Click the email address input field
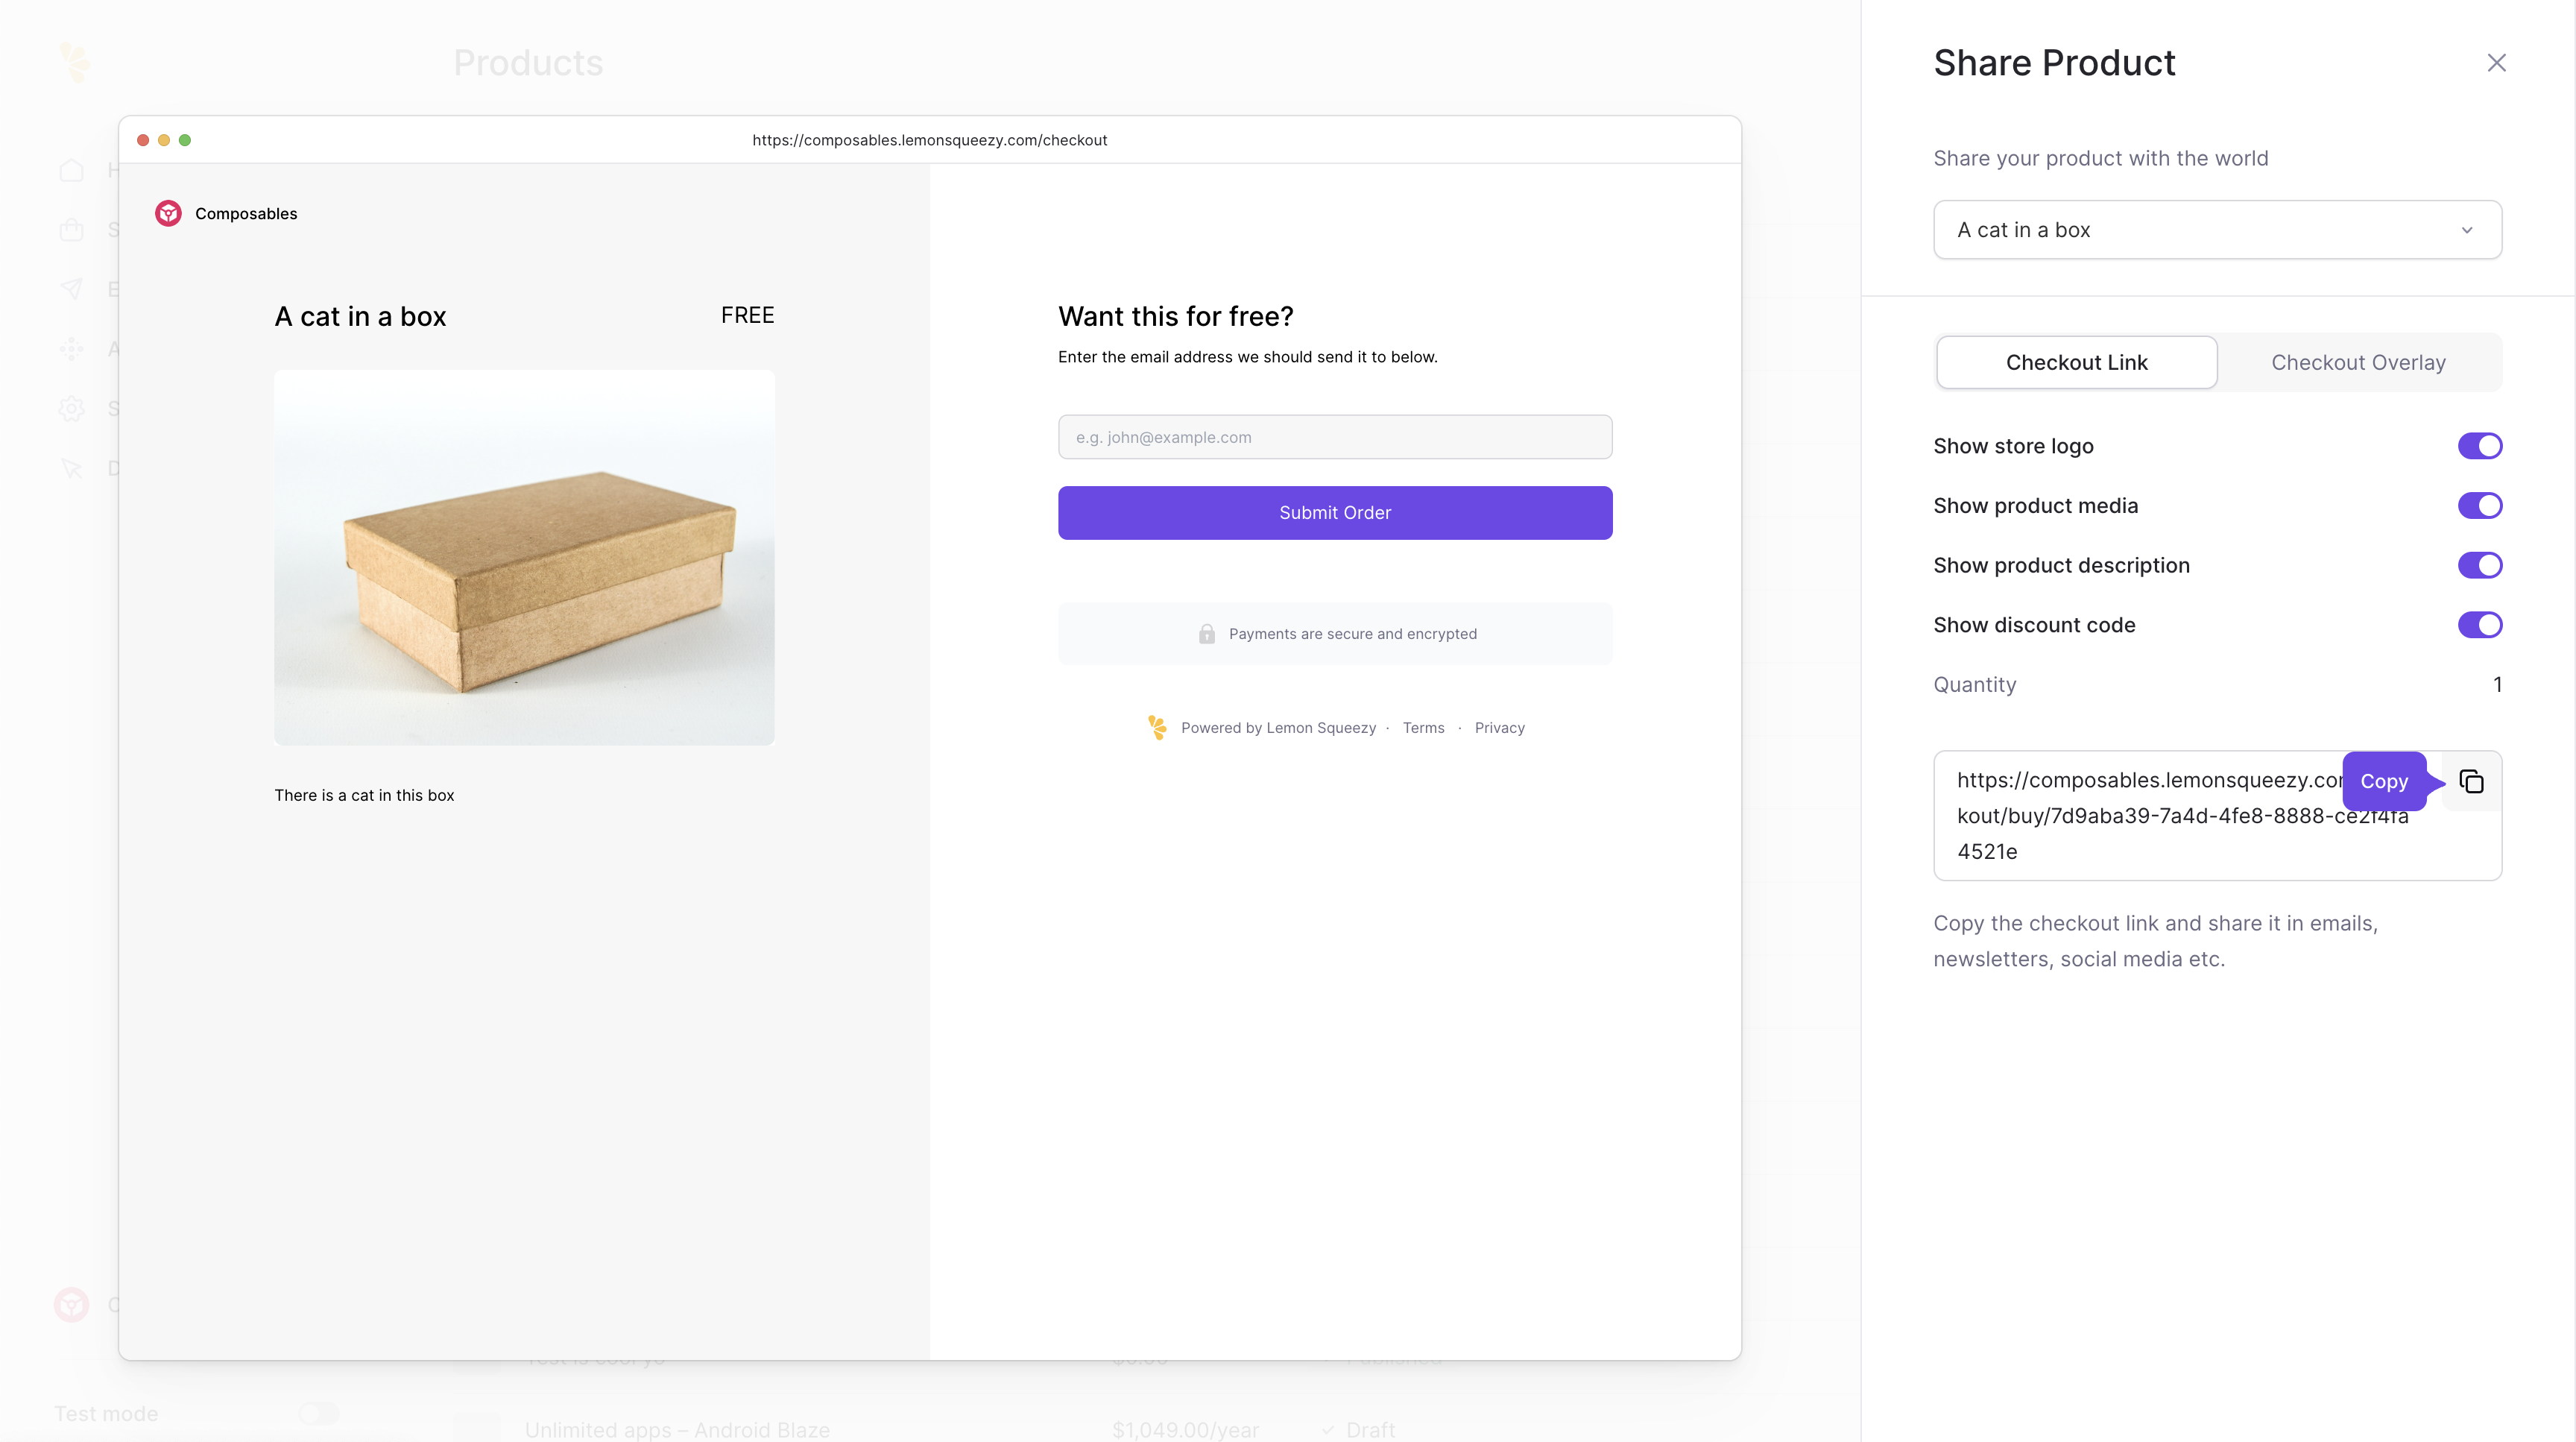The image size is (2576, 1442). pyautogui.click(x=1335, y=437)
